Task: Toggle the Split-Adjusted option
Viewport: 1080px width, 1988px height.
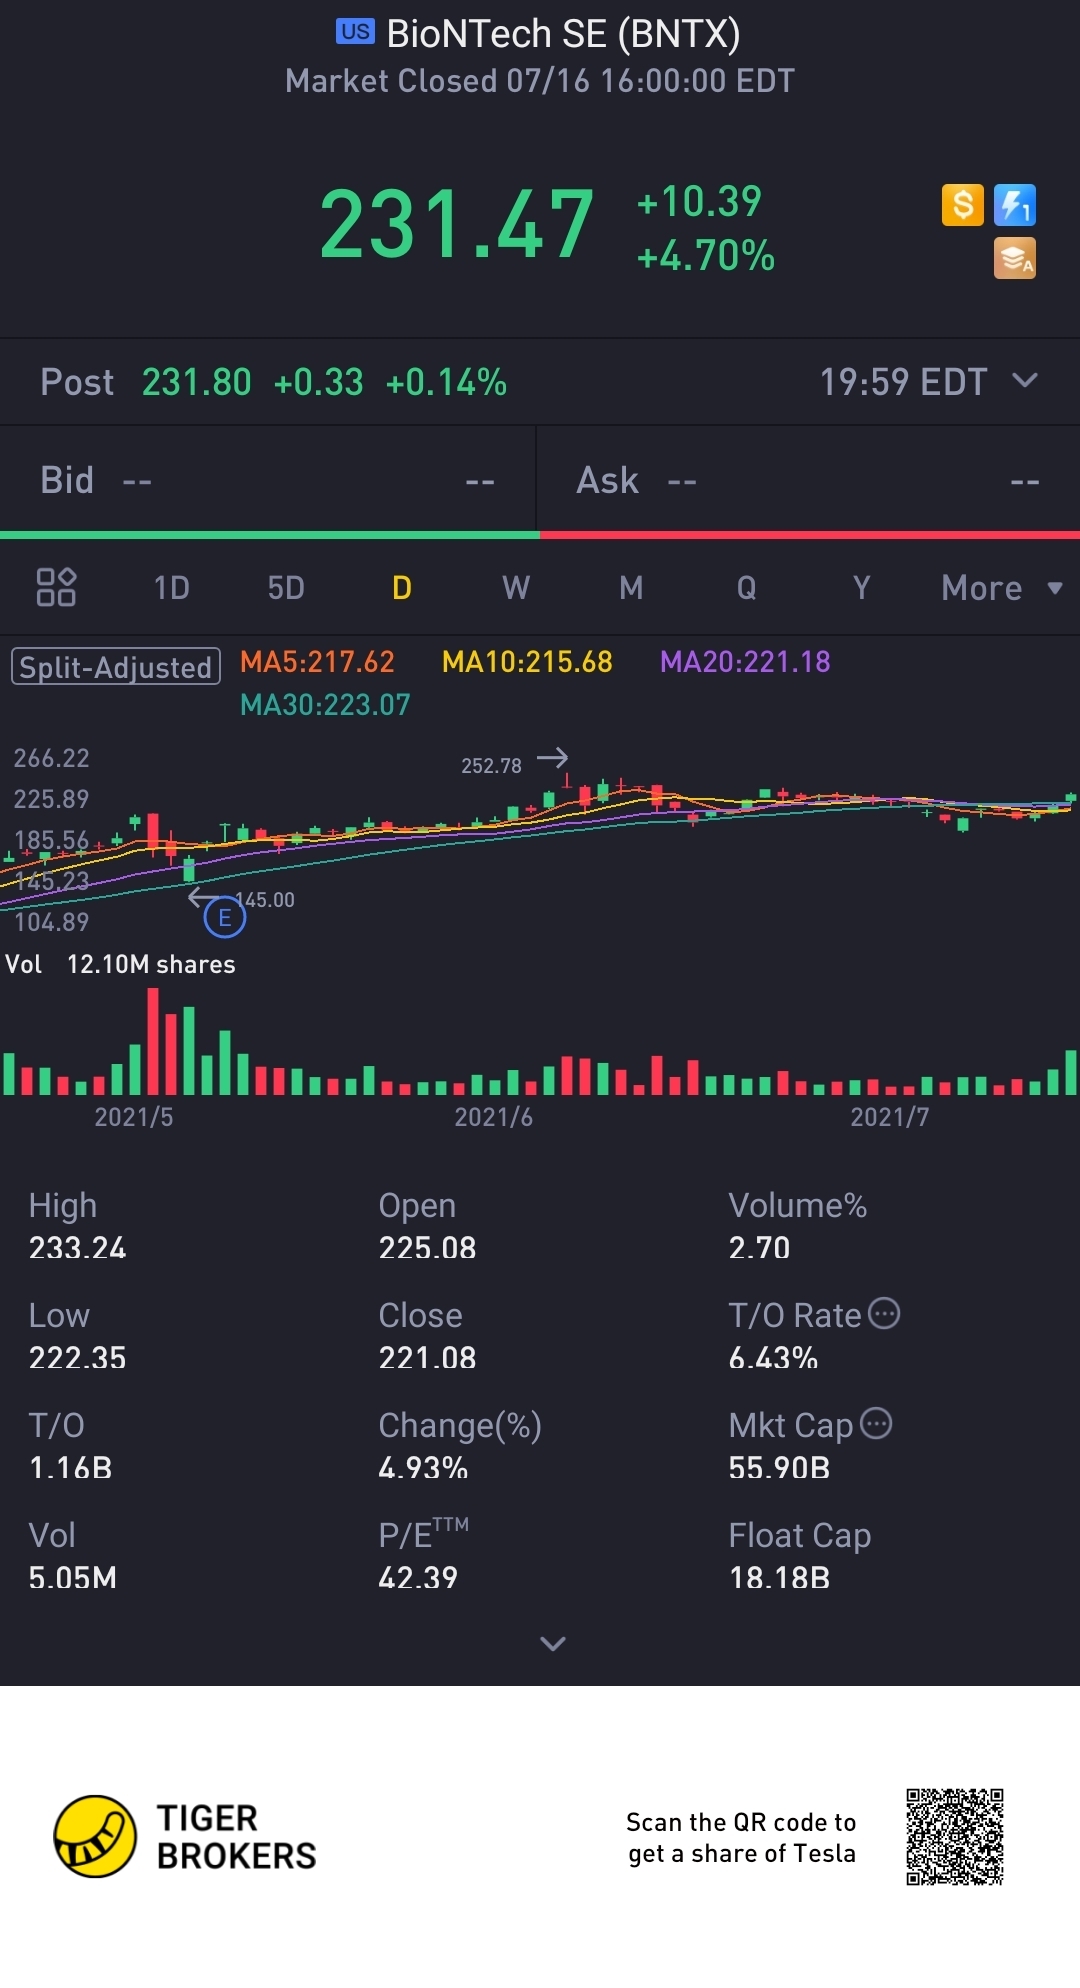Action: point(116,666)
